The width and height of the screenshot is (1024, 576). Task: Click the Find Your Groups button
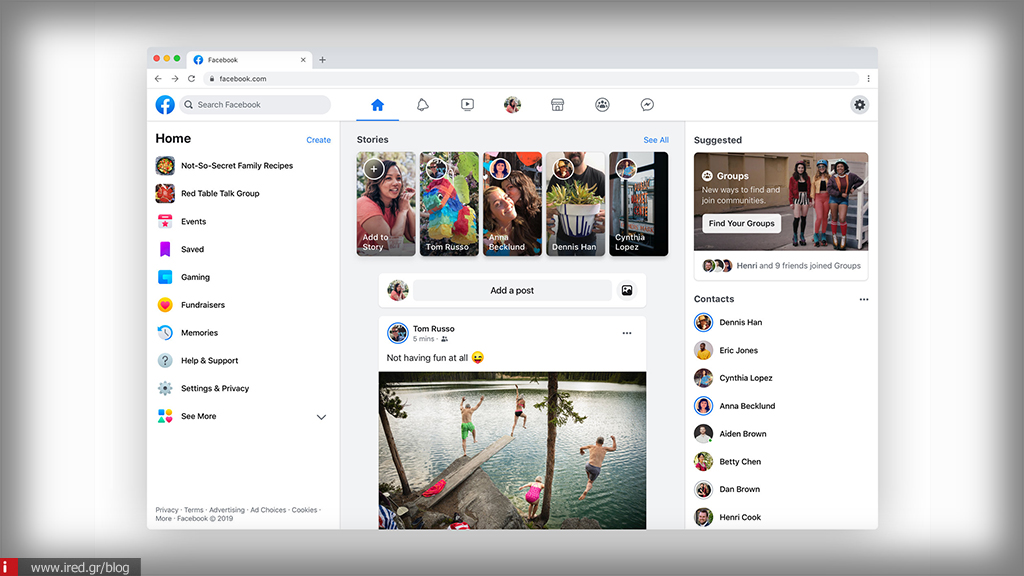pyautogui.click(x=741, y=224)
